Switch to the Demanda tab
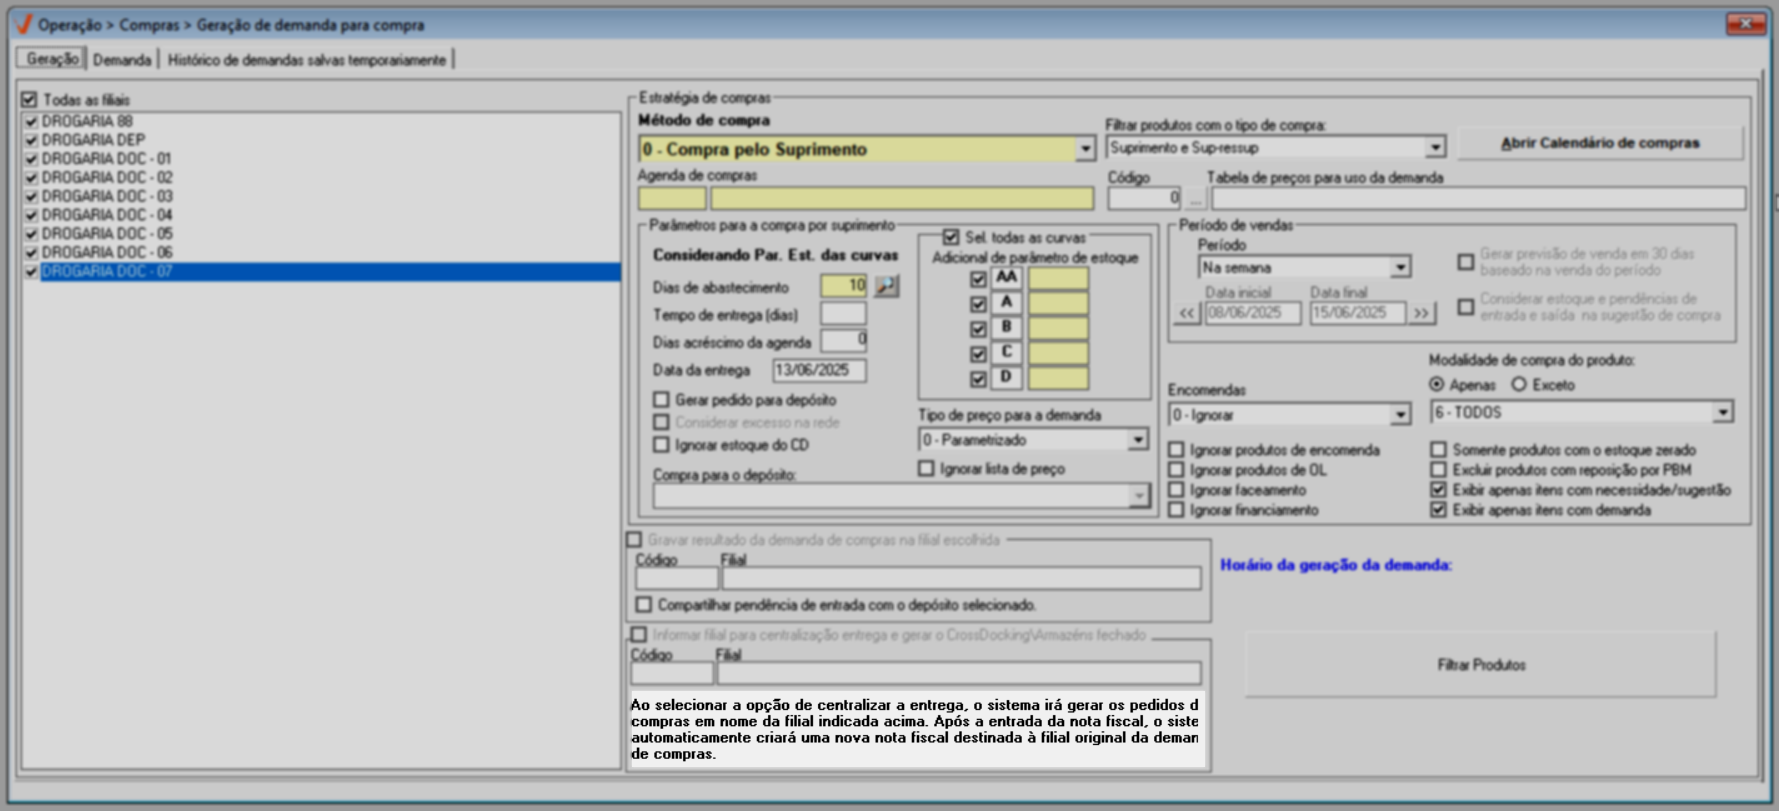This screenshot has width=1779, height=811. click(x=122, y=60)
